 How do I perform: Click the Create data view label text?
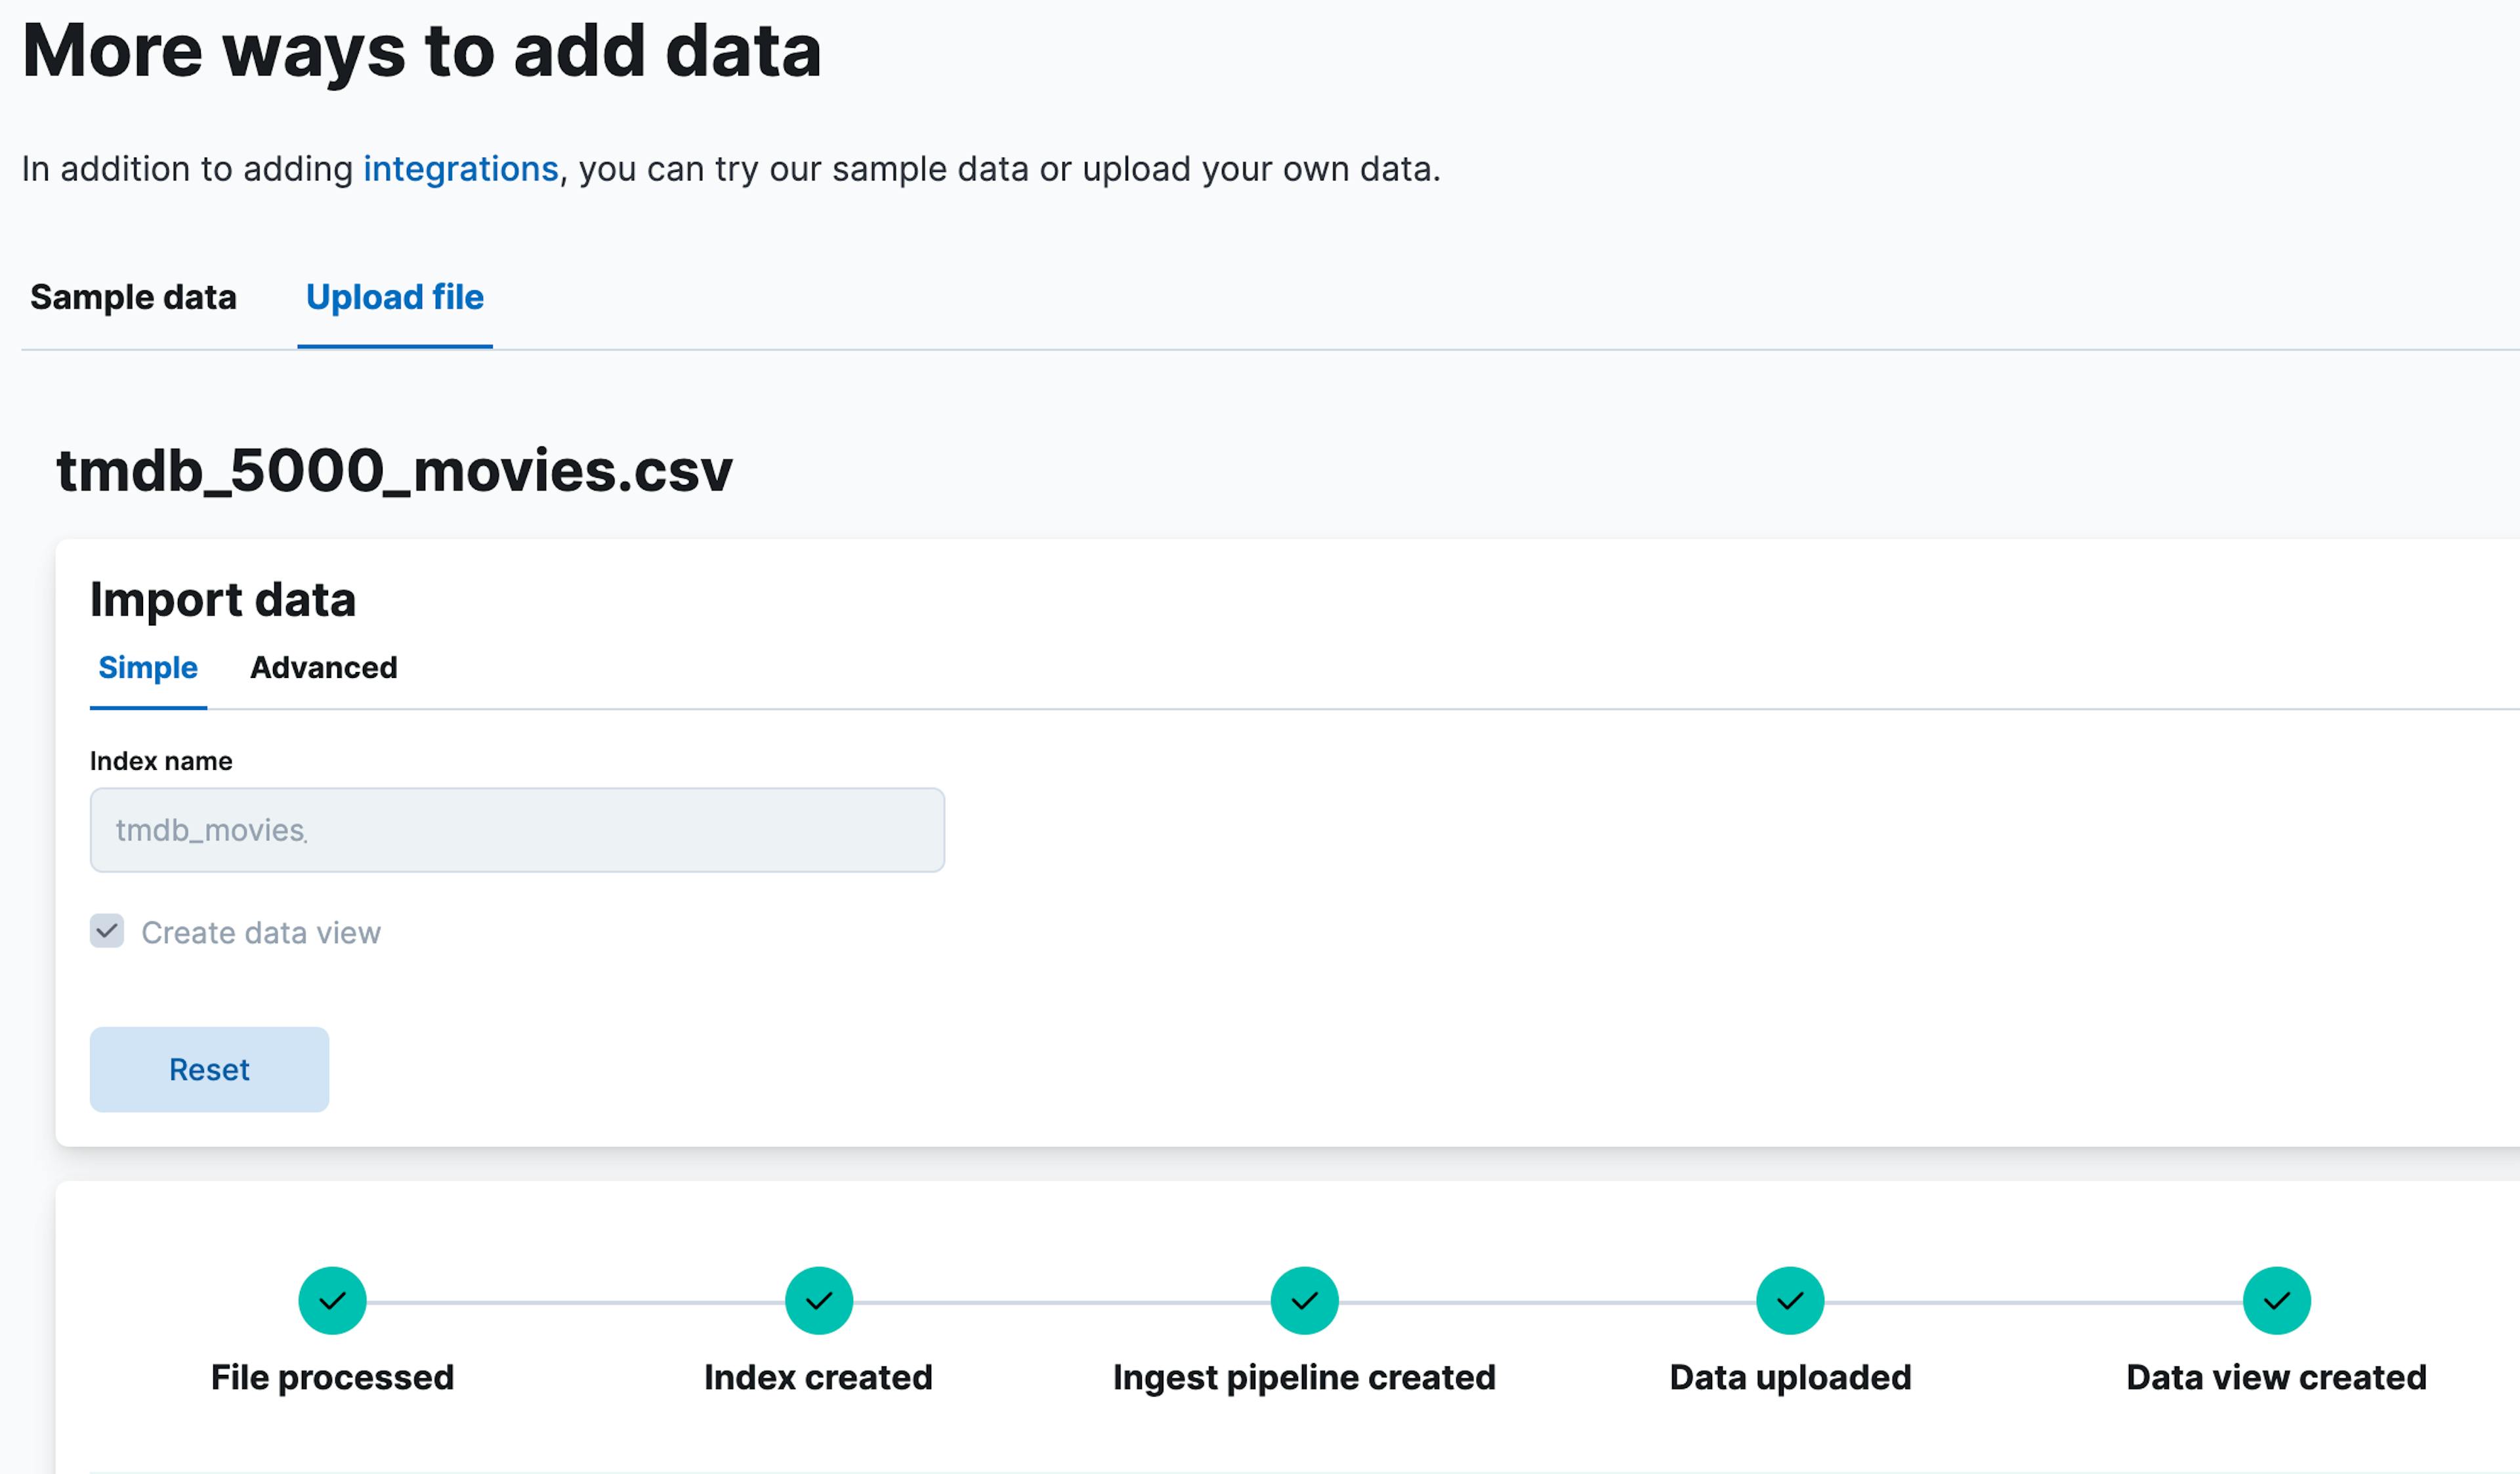click(x=261, y=932)
